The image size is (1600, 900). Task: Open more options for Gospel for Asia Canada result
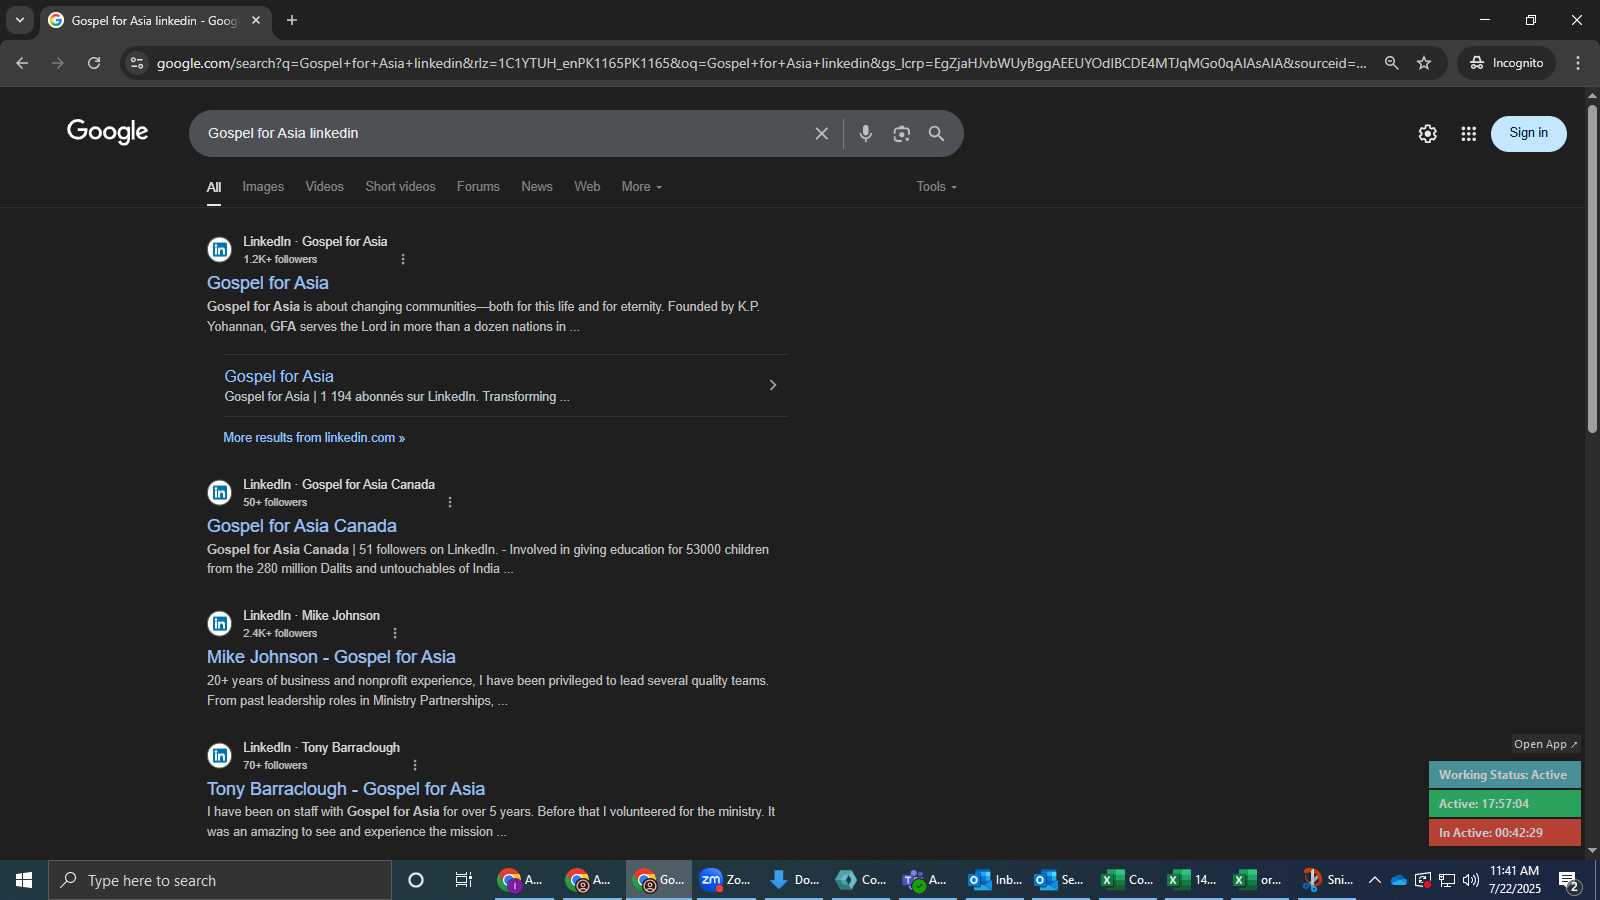tap(450, 502)
